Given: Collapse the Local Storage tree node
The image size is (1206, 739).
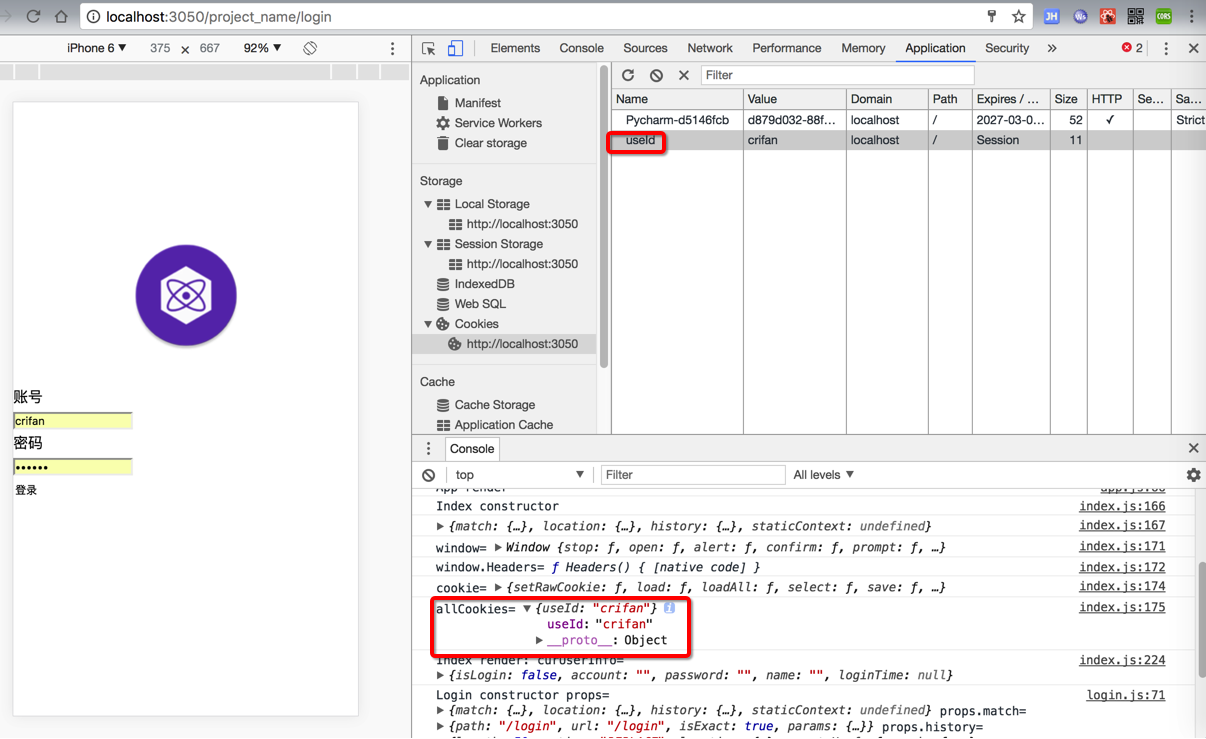Looking at the screenshot, I should [x=428, y=204].
